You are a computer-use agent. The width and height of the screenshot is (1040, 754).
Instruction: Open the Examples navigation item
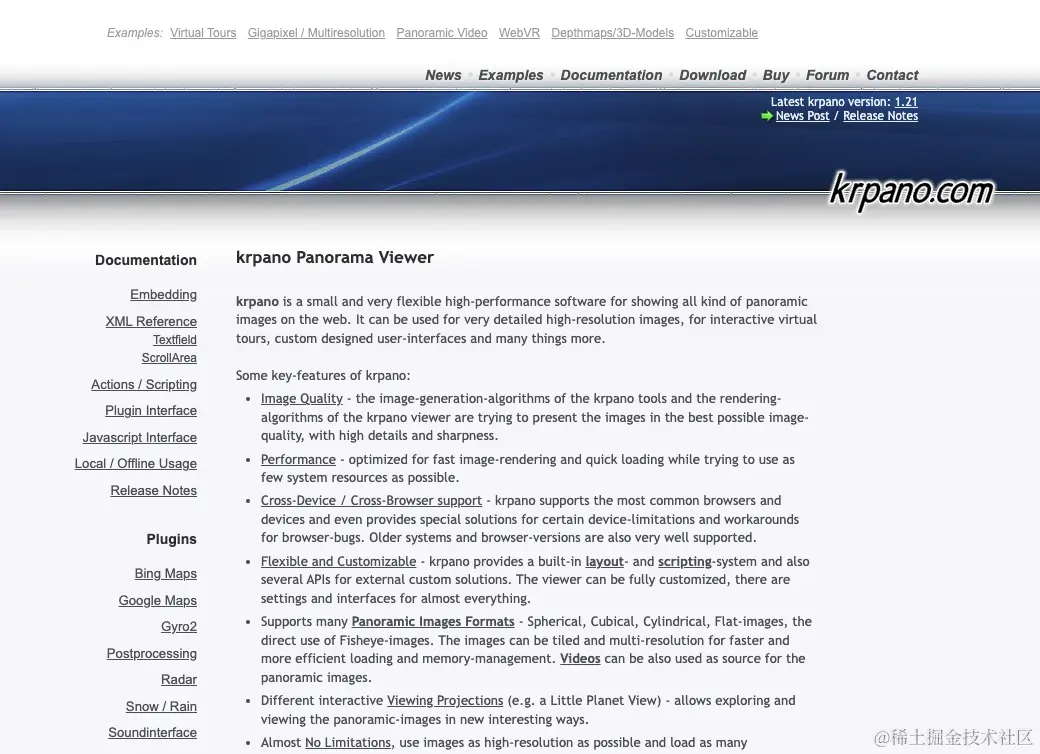511,76
